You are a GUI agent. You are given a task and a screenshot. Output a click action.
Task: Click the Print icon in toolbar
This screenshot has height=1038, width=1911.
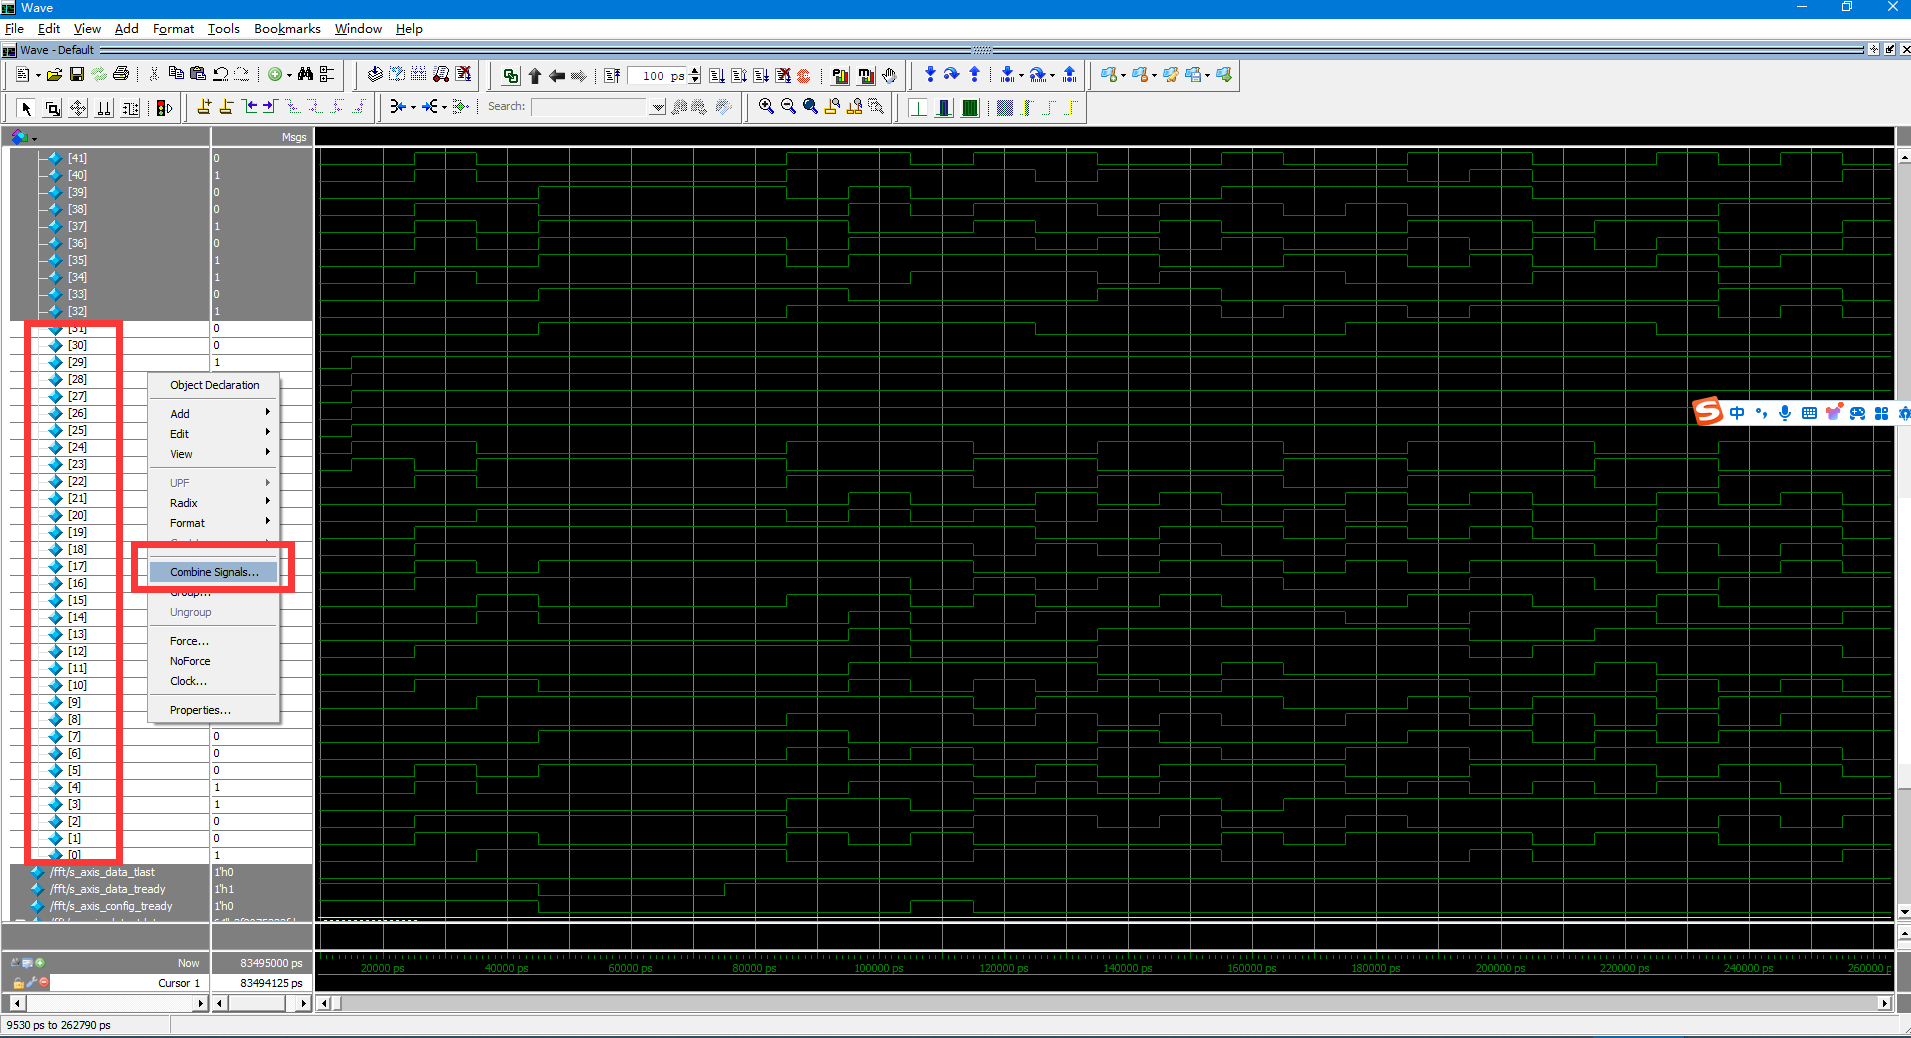[x=121, y=75]
